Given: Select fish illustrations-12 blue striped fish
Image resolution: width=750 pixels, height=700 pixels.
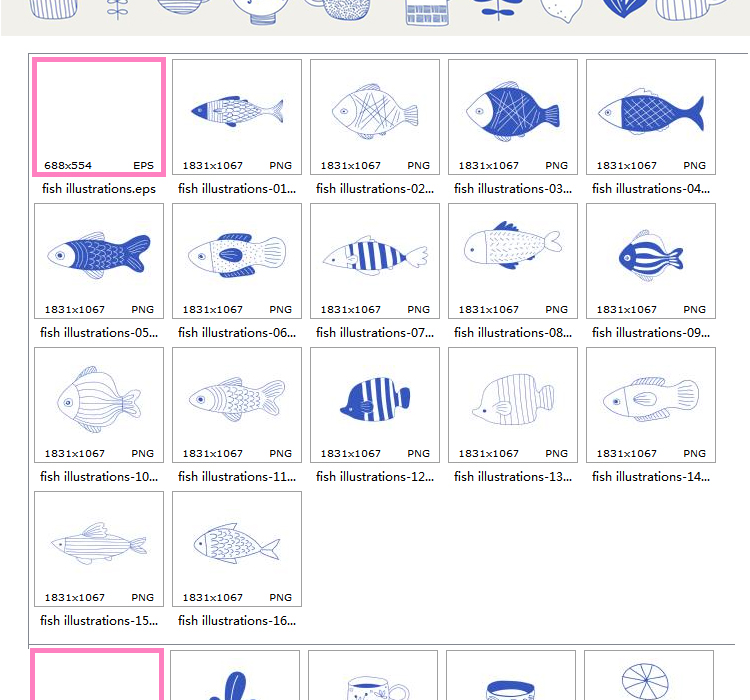Looking at the screenshot, I should point(375,405).
